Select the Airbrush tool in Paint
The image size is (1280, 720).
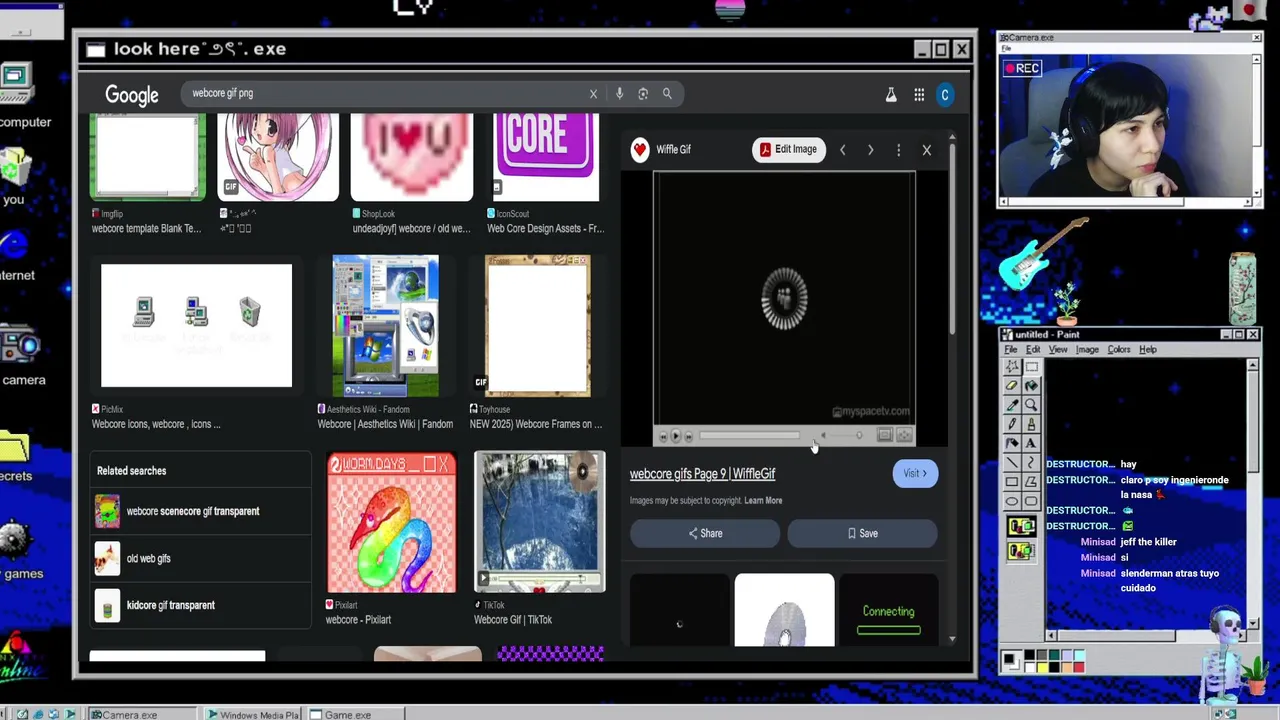point(1012,443)
